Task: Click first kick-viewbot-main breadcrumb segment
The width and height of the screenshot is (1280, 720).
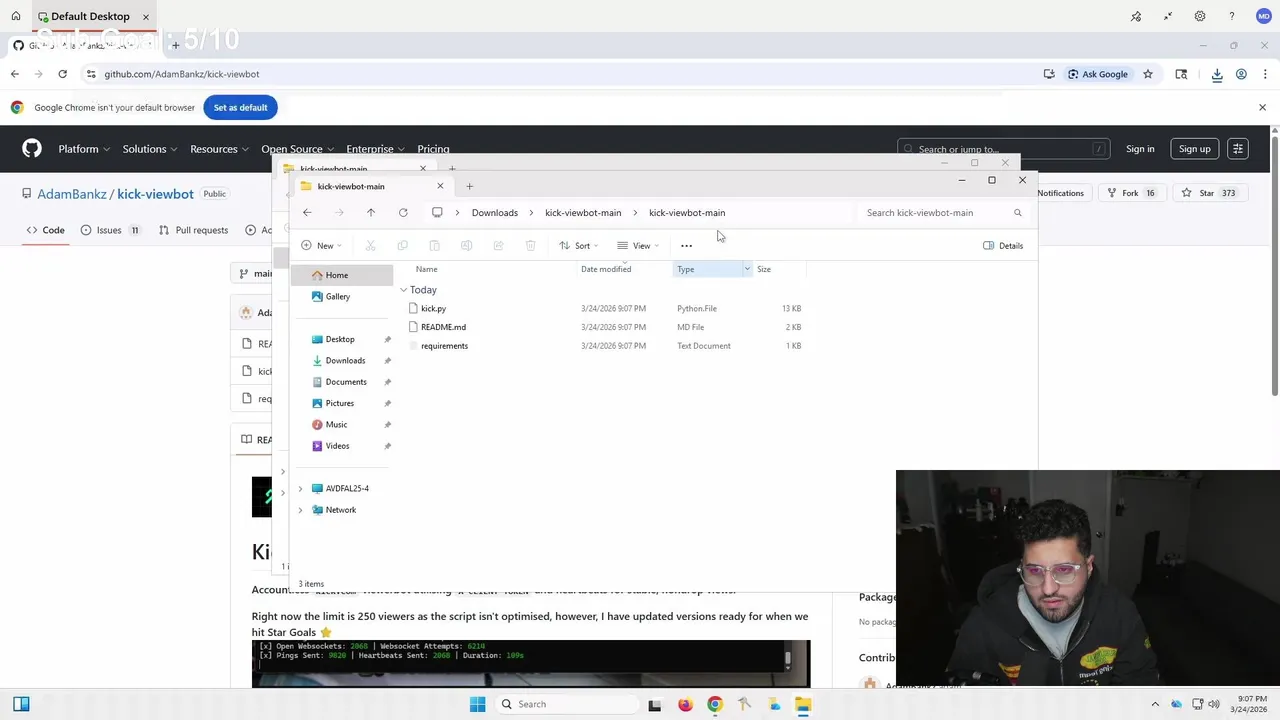Action: 583,213
